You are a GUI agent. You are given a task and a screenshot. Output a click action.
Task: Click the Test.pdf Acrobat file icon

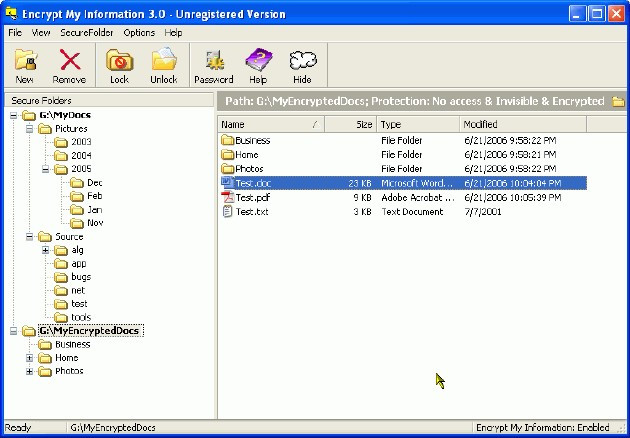tap(227, 197)
